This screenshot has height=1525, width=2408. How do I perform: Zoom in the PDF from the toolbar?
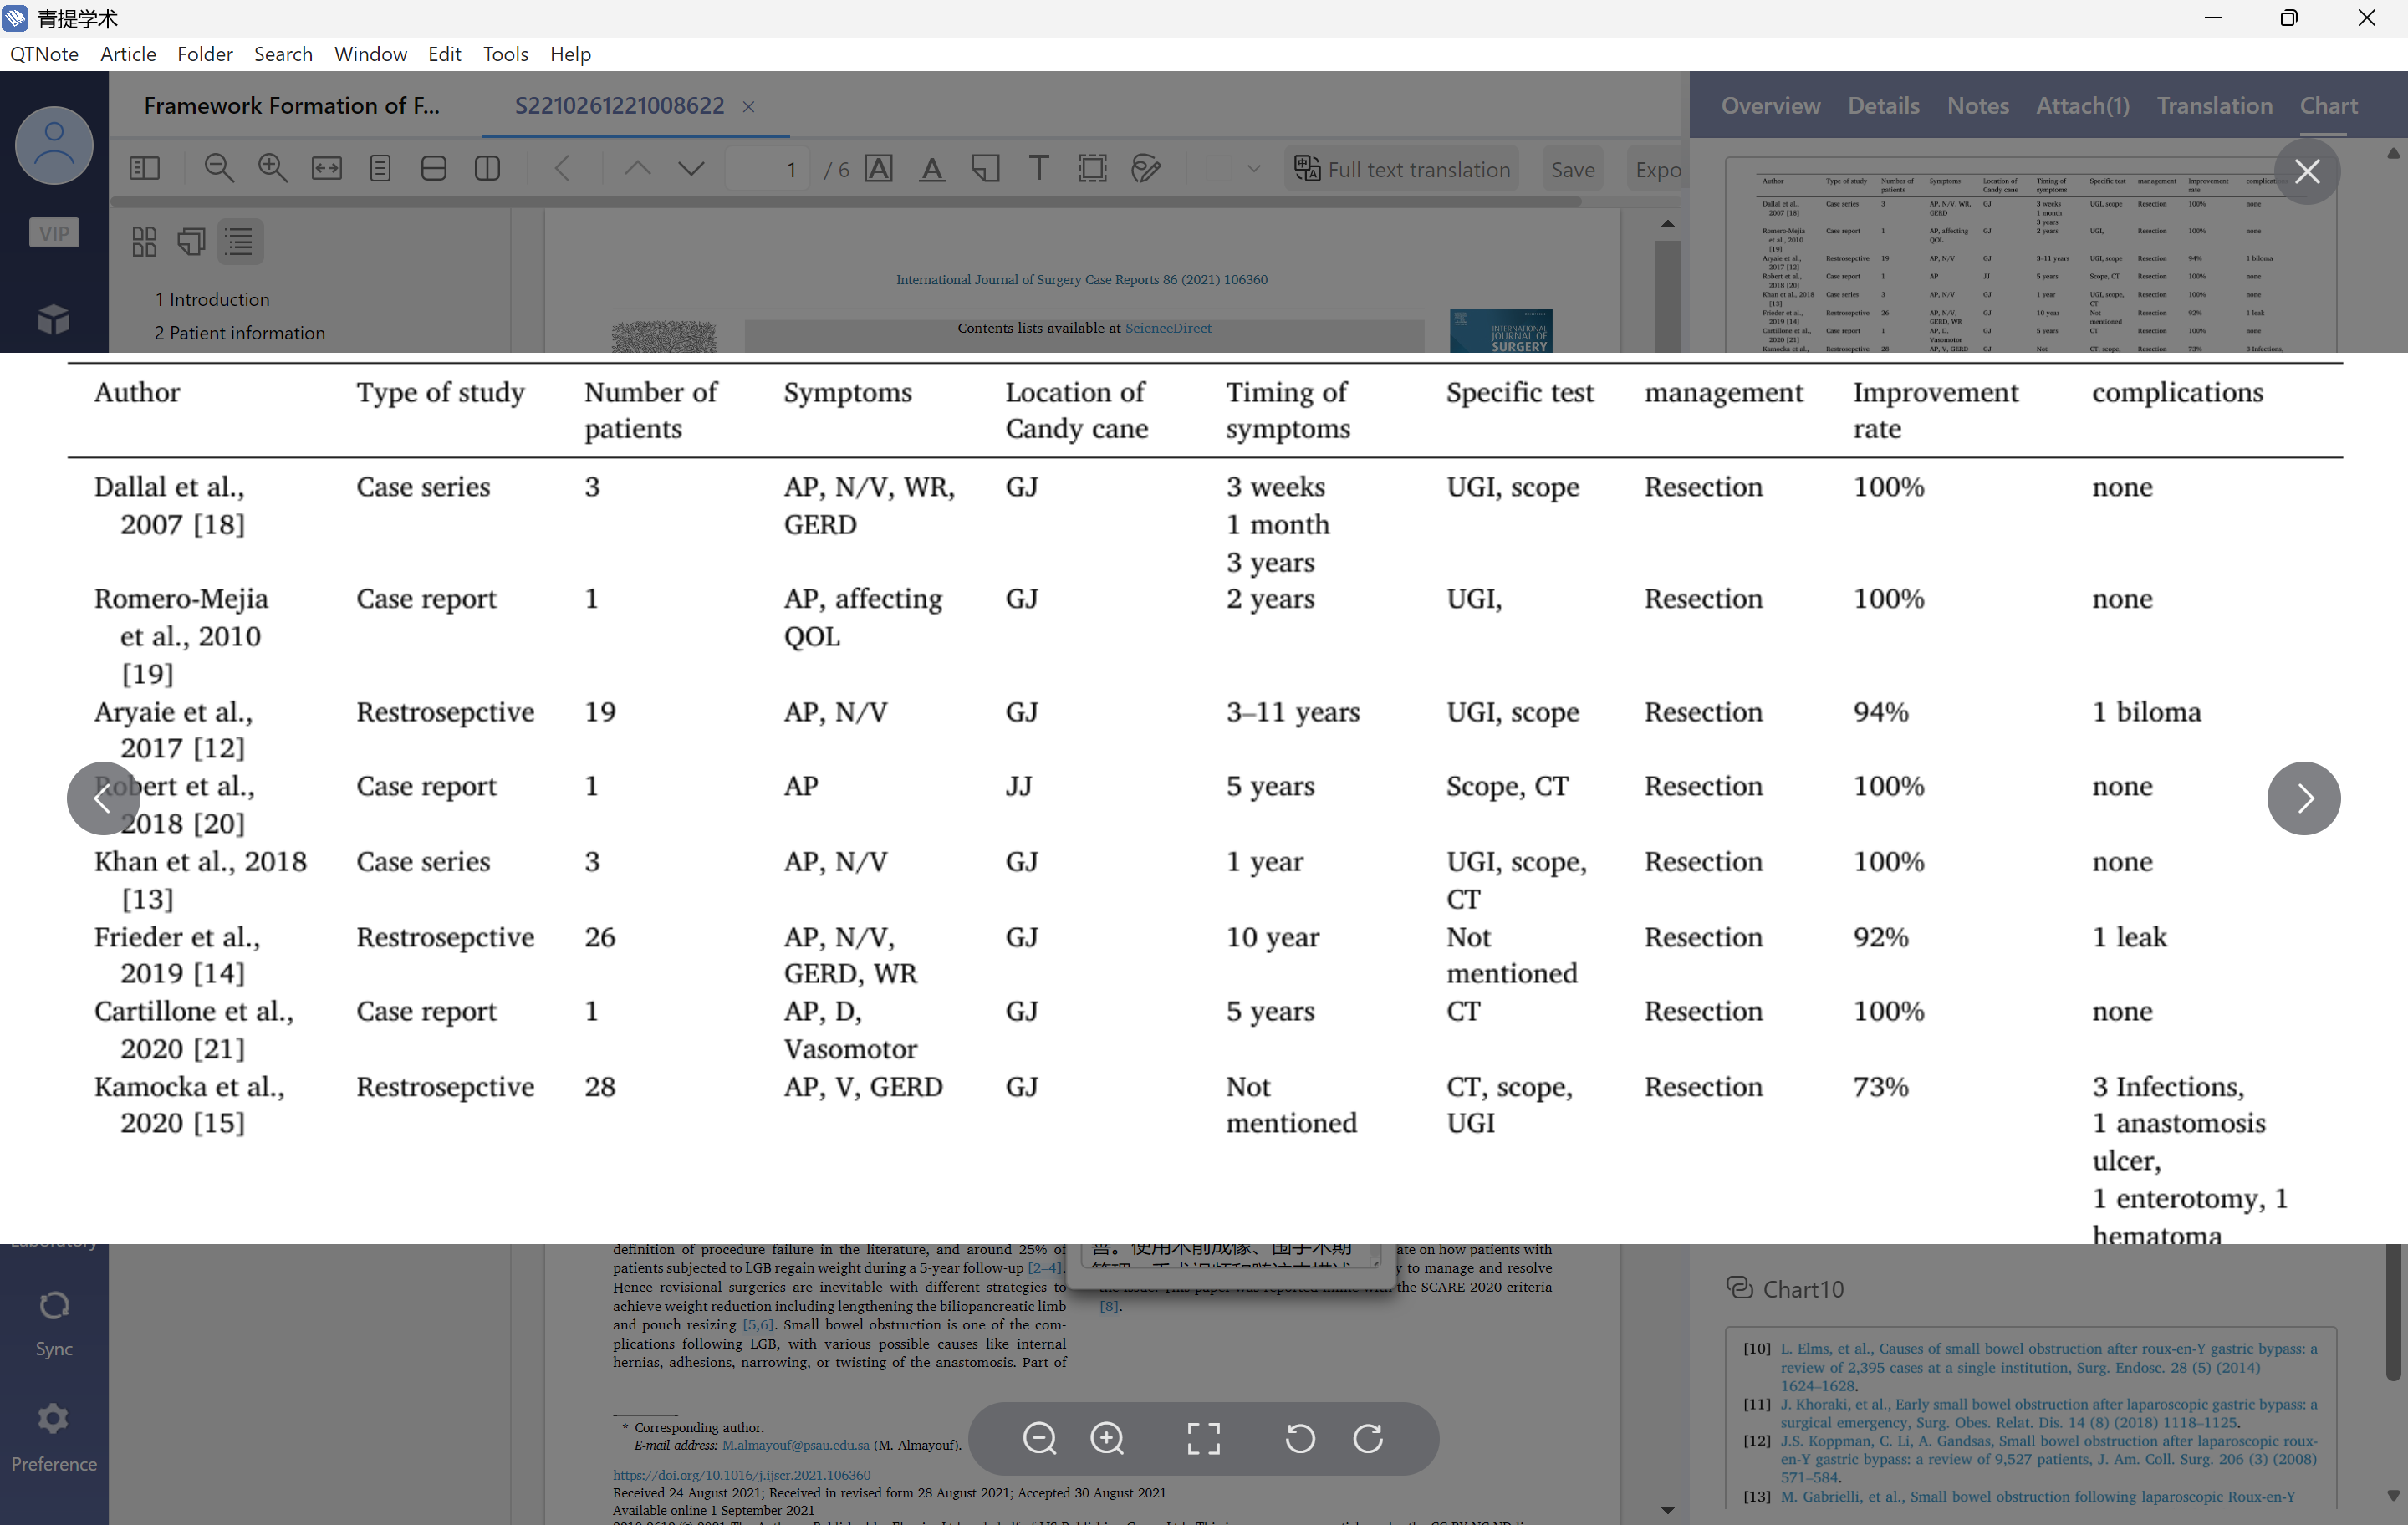click(x=272, y=169)
